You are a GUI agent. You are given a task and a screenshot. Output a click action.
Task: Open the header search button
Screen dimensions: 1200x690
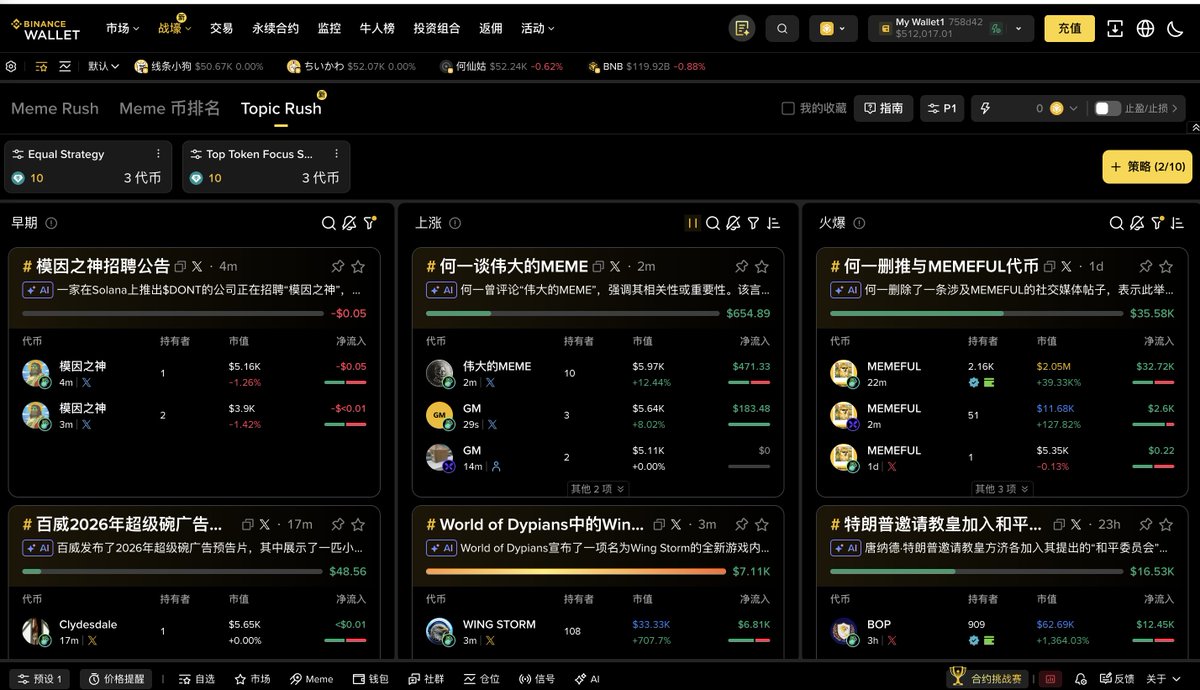click(x=783, y=29)
